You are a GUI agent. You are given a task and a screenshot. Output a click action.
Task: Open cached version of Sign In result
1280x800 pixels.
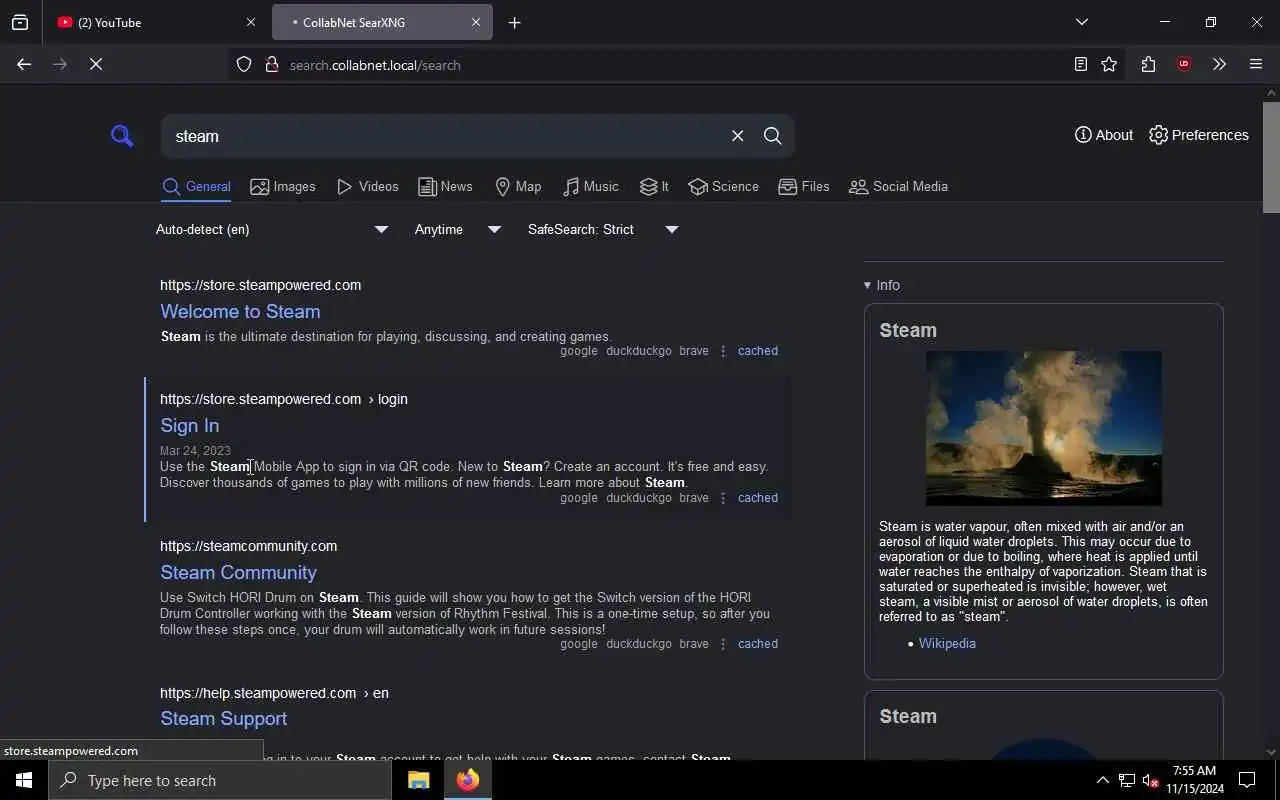click(x=758, y=498)
